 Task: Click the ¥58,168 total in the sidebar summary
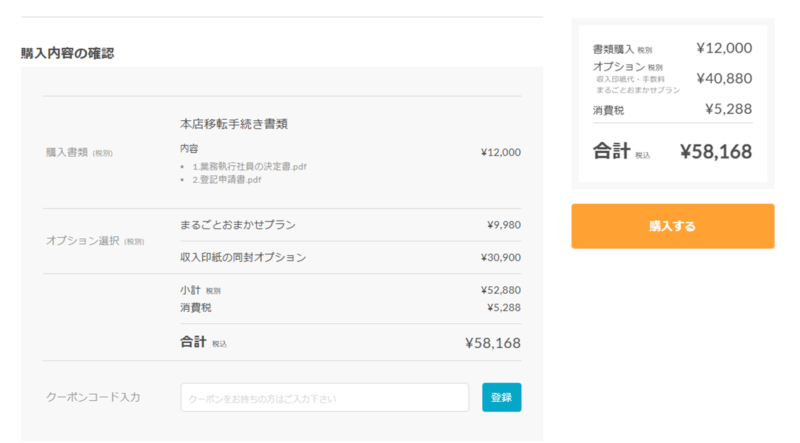[x=715, y=152]
